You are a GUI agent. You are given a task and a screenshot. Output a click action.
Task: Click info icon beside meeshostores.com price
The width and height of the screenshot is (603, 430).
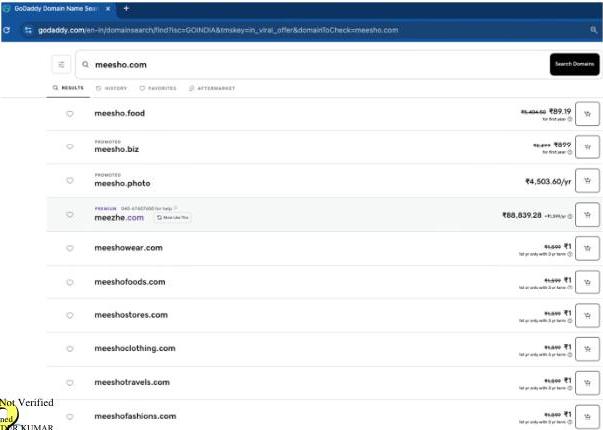[570, 321]
